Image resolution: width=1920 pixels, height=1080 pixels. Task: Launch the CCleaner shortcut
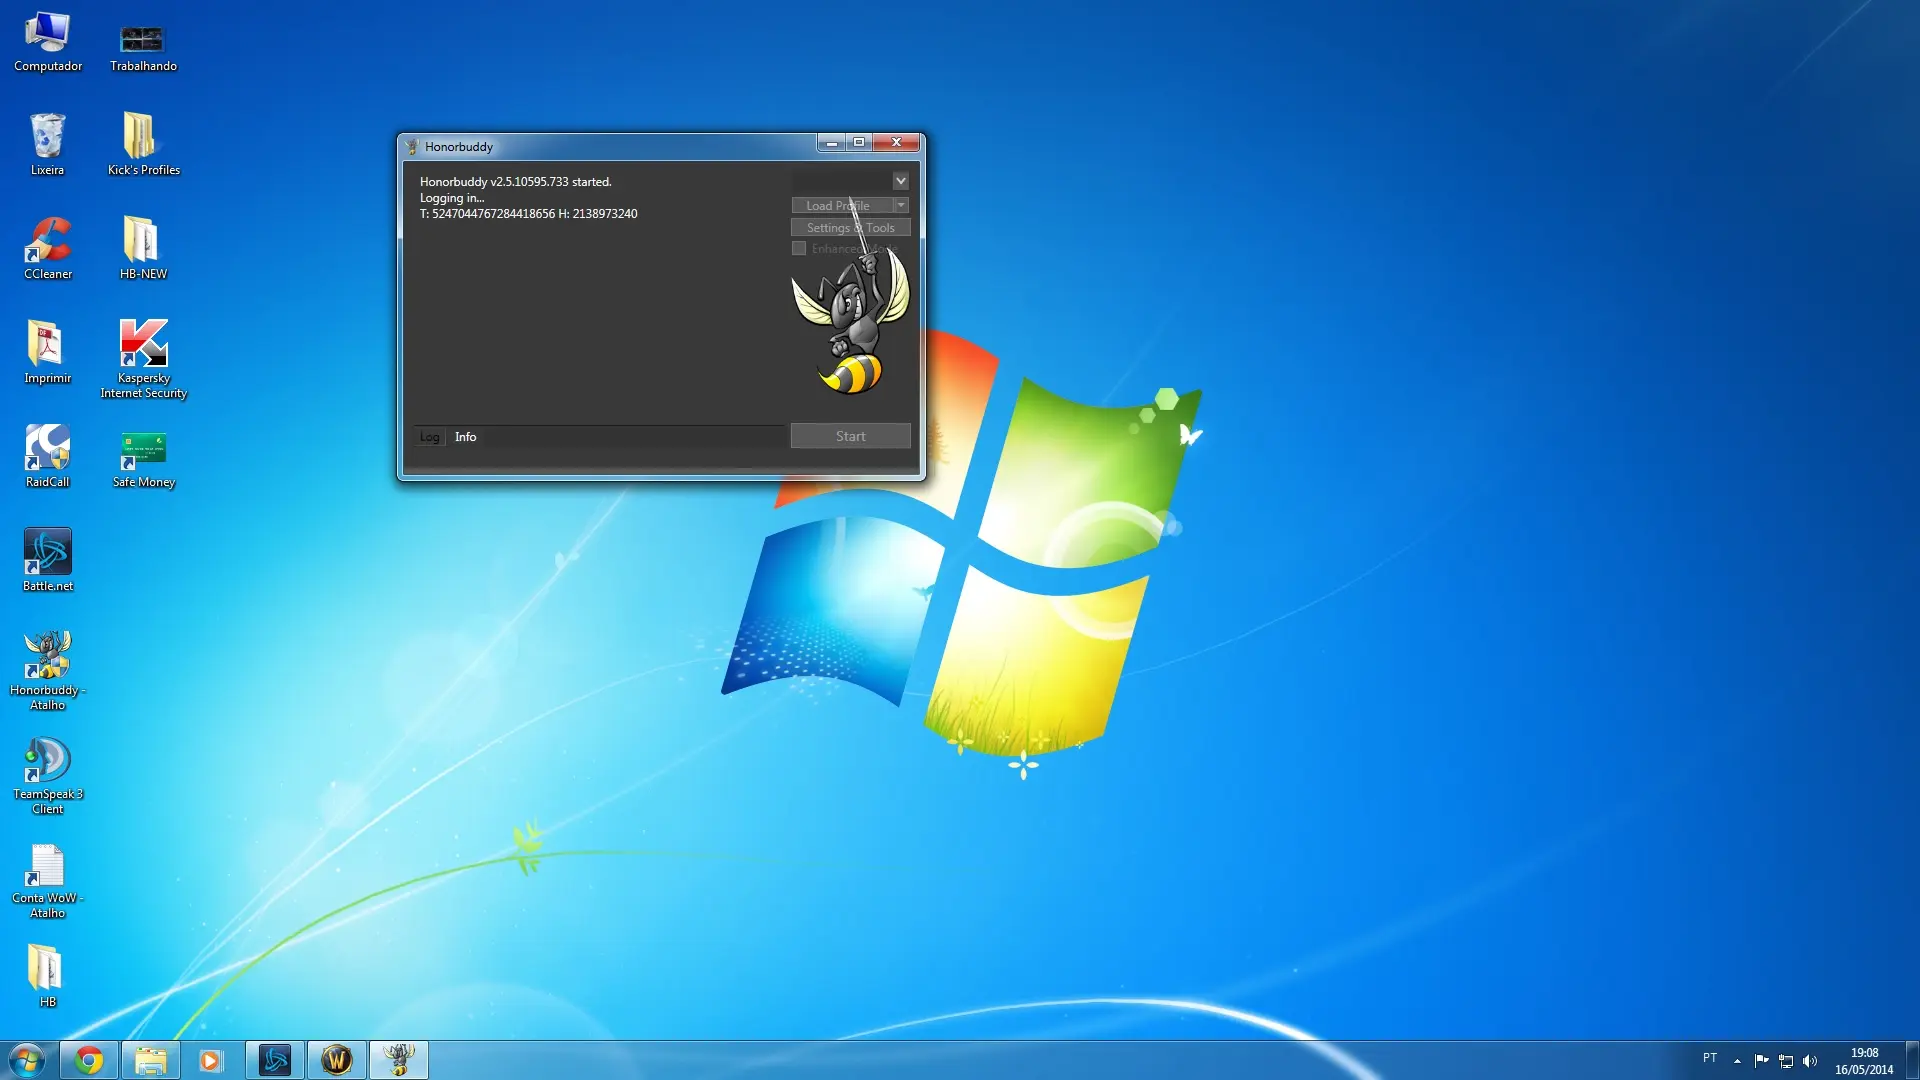(x=47, y=249)
